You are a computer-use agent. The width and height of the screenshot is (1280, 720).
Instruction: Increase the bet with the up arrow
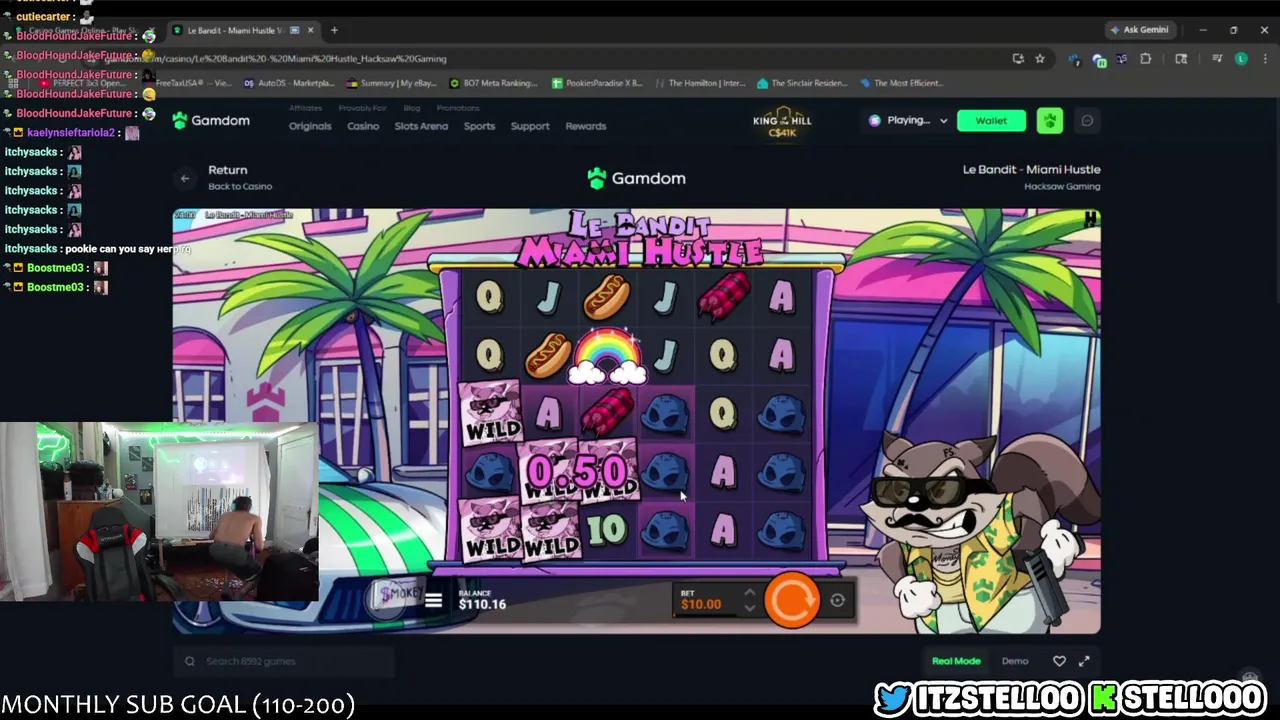pos(749,593)
